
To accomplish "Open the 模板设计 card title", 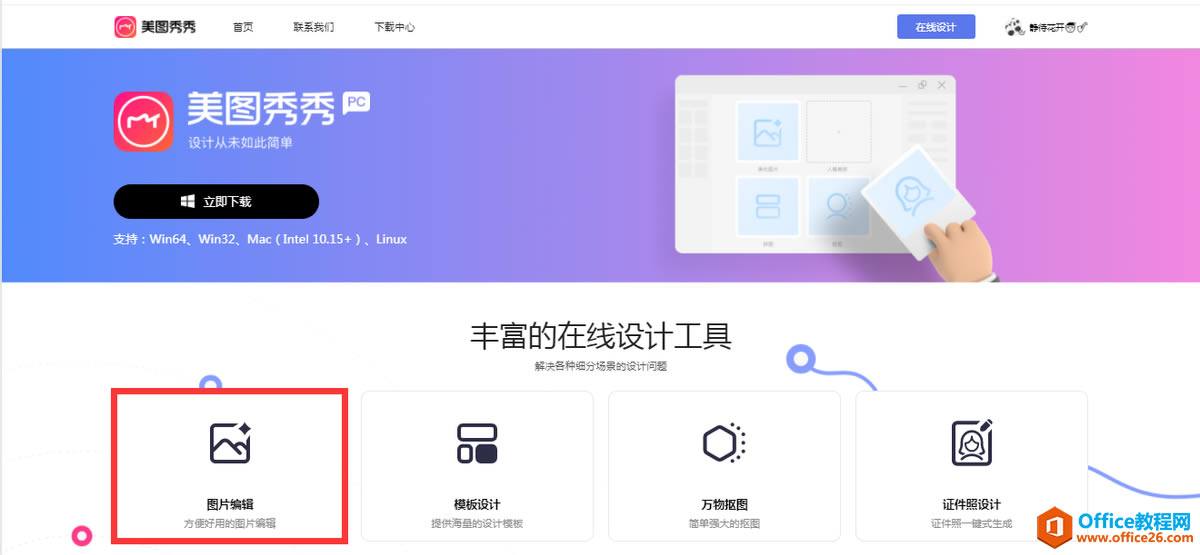I will [477, 504].
